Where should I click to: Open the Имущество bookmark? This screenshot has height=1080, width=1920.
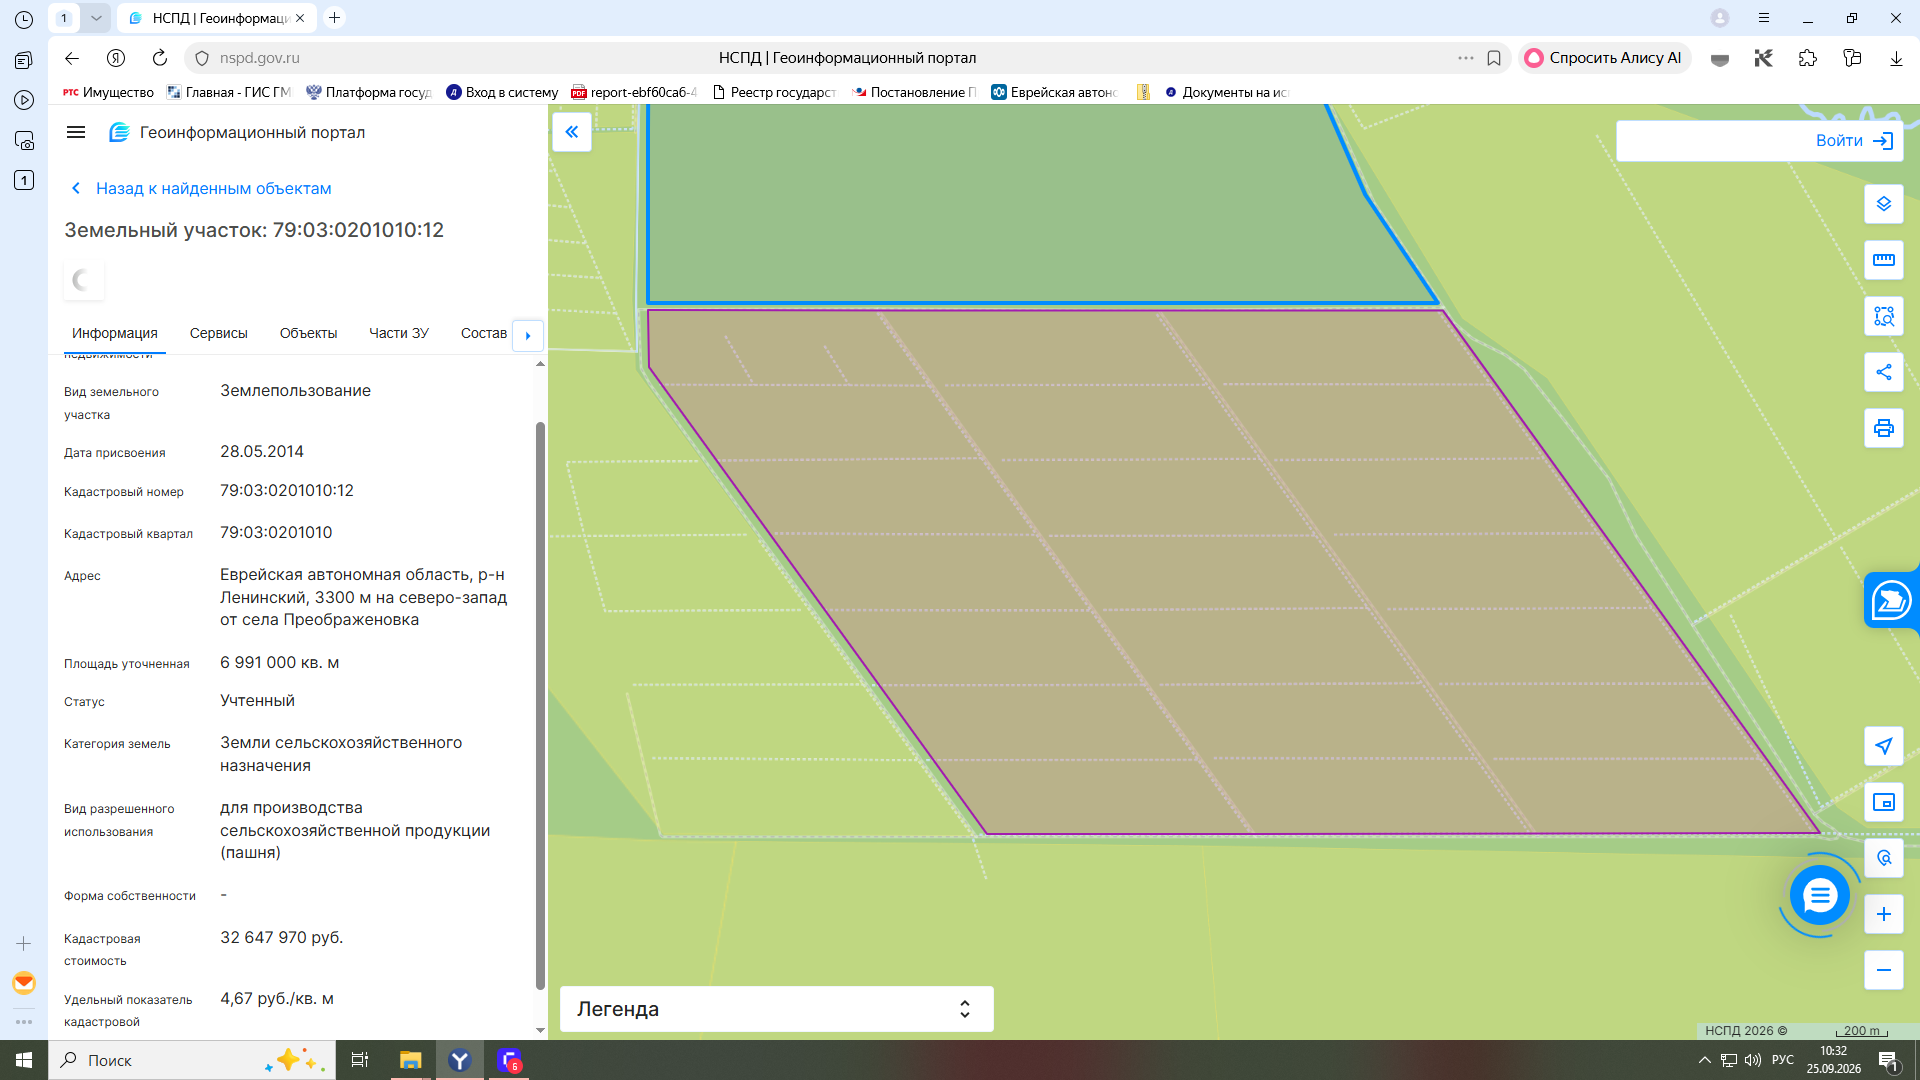click(x=108, y=92)
